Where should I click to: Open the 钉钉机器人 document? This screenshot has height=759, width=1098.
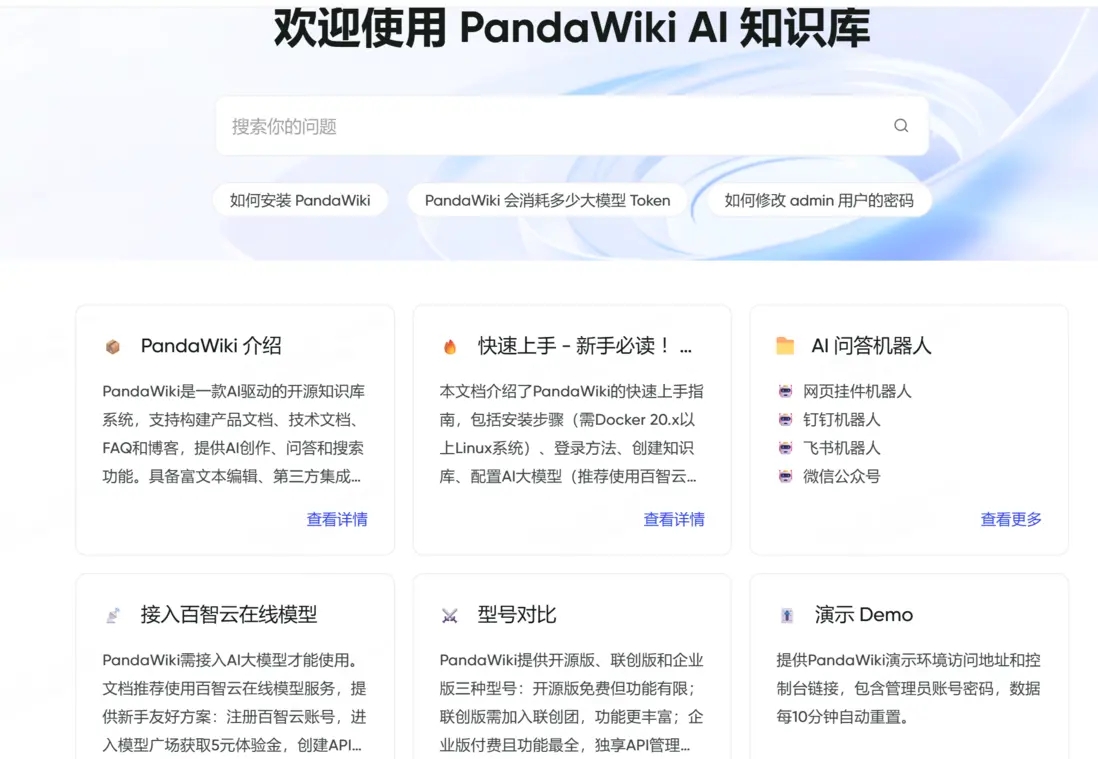coord(841,420)
